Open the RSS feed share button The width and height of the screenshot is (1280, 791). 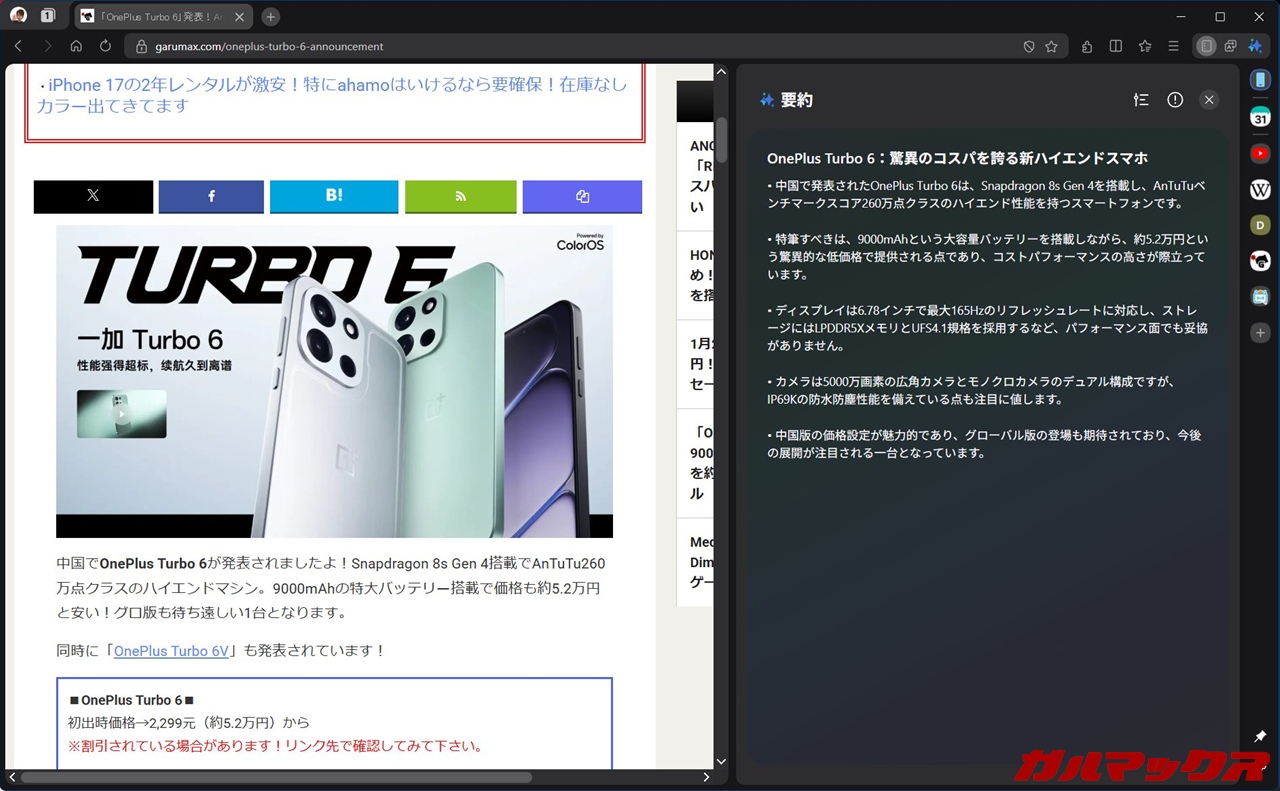(x=460, y=196)
